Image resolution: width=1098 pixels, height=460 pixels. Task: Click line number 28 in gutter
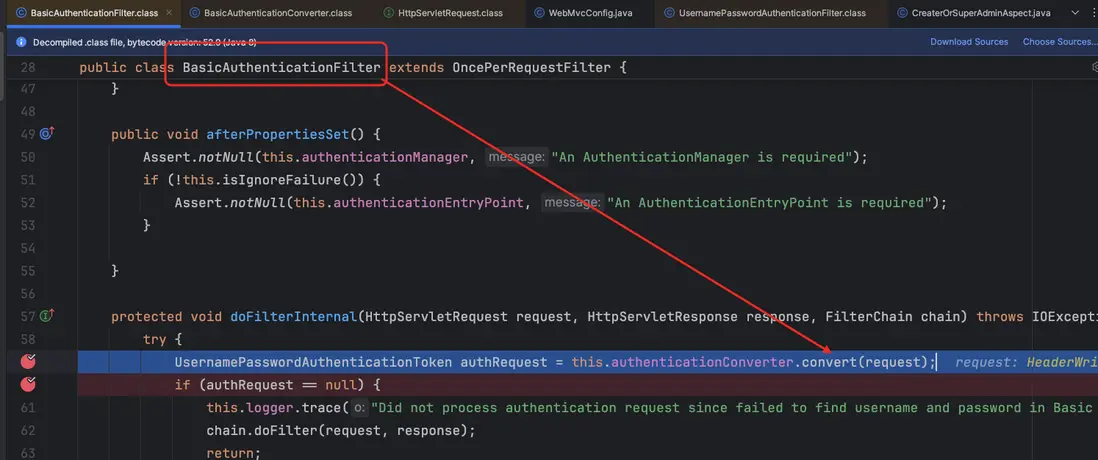27,68
